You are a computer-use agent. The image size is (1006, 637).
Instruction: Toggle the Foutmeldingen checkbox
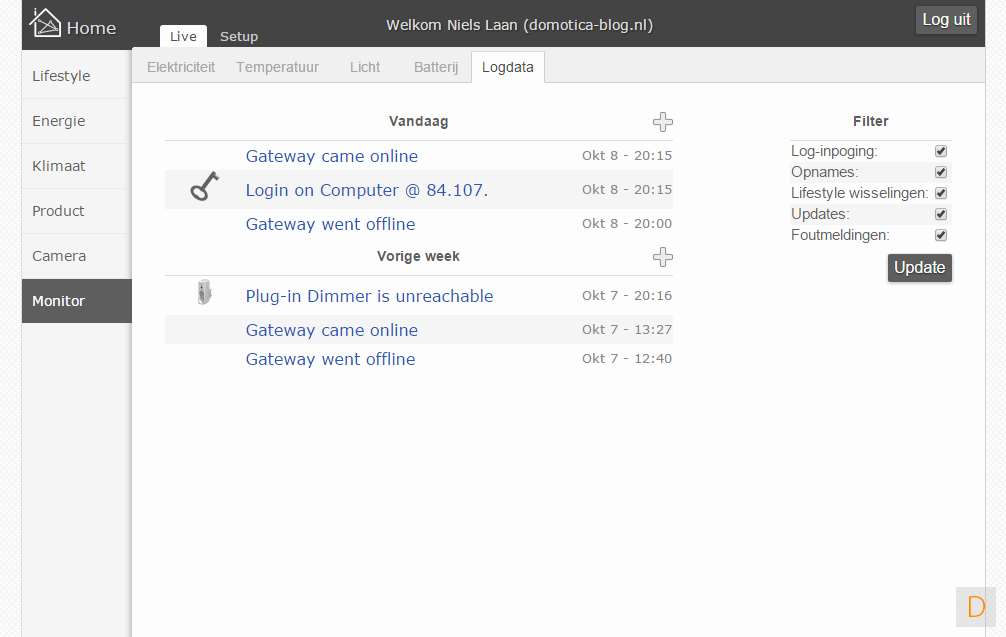(x=941, y=235)
